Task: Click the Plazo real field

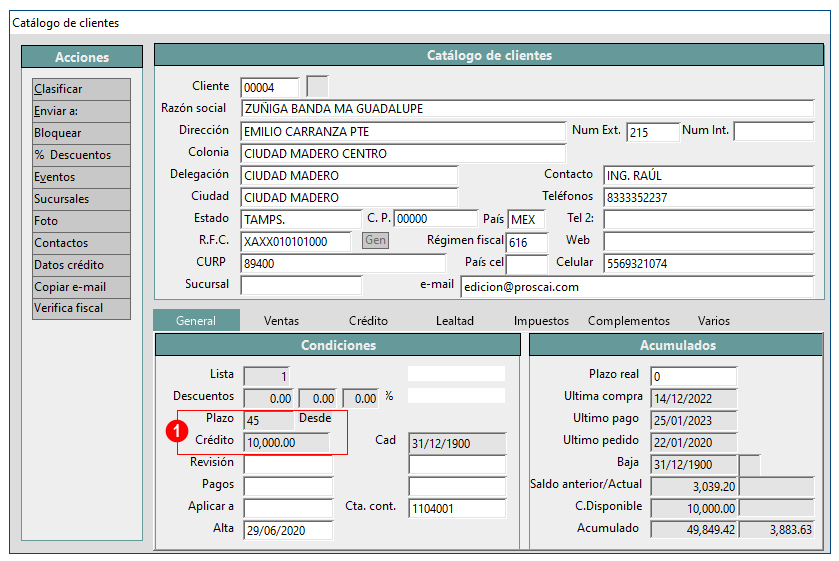Action: (693, 376)
